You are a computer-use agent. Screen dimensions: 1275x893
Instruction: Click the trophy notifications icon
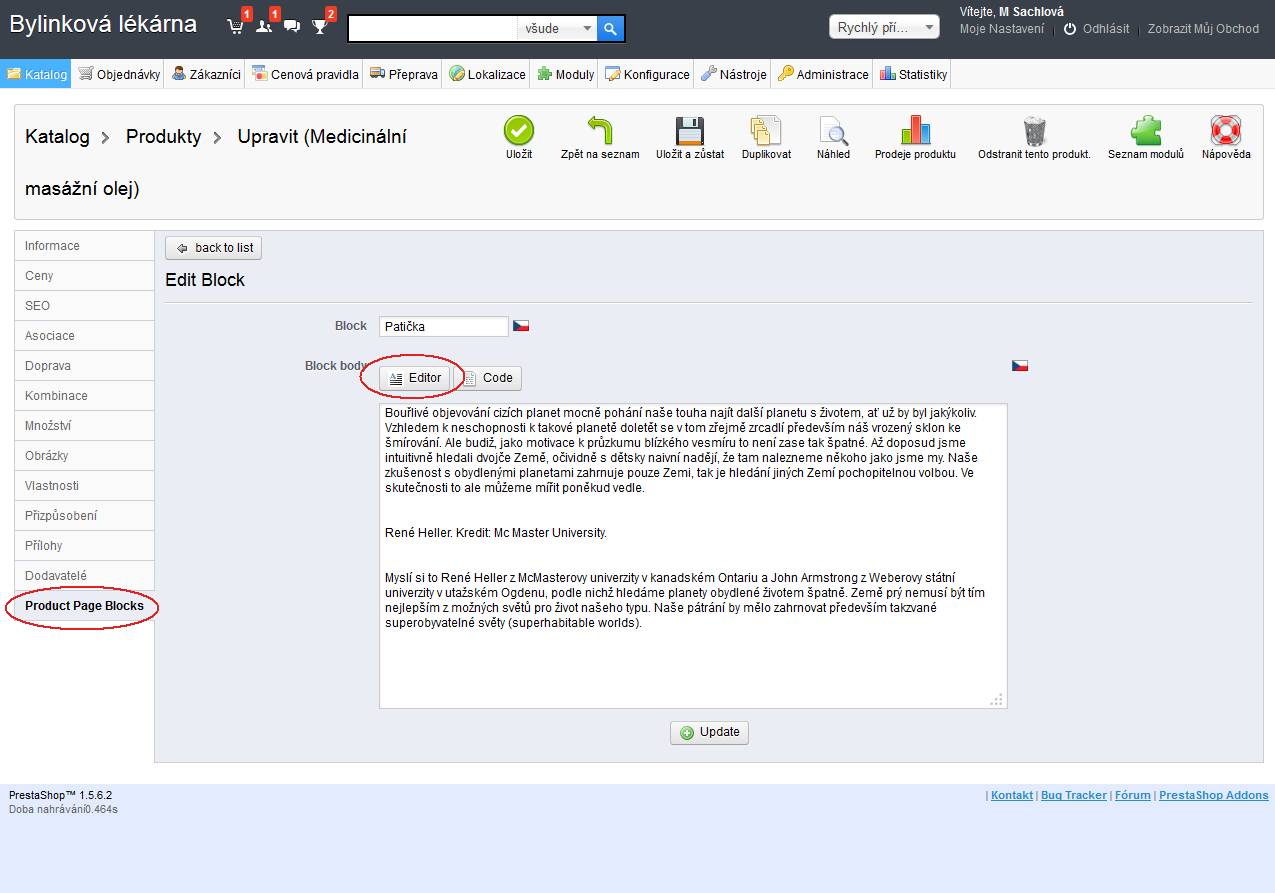pos(320,26)
